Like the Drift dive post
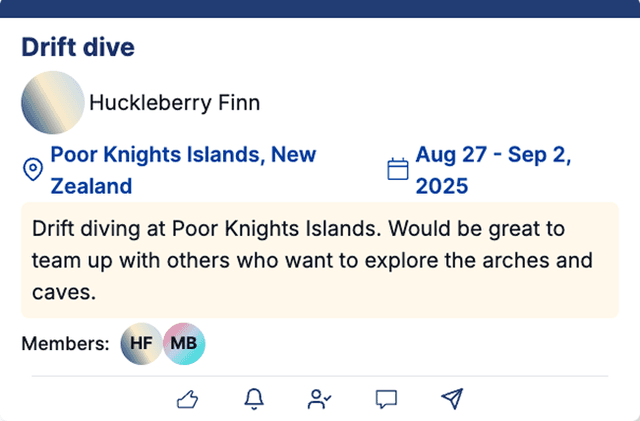This screenshot has width=640, height=421. (x=188, y=399)
